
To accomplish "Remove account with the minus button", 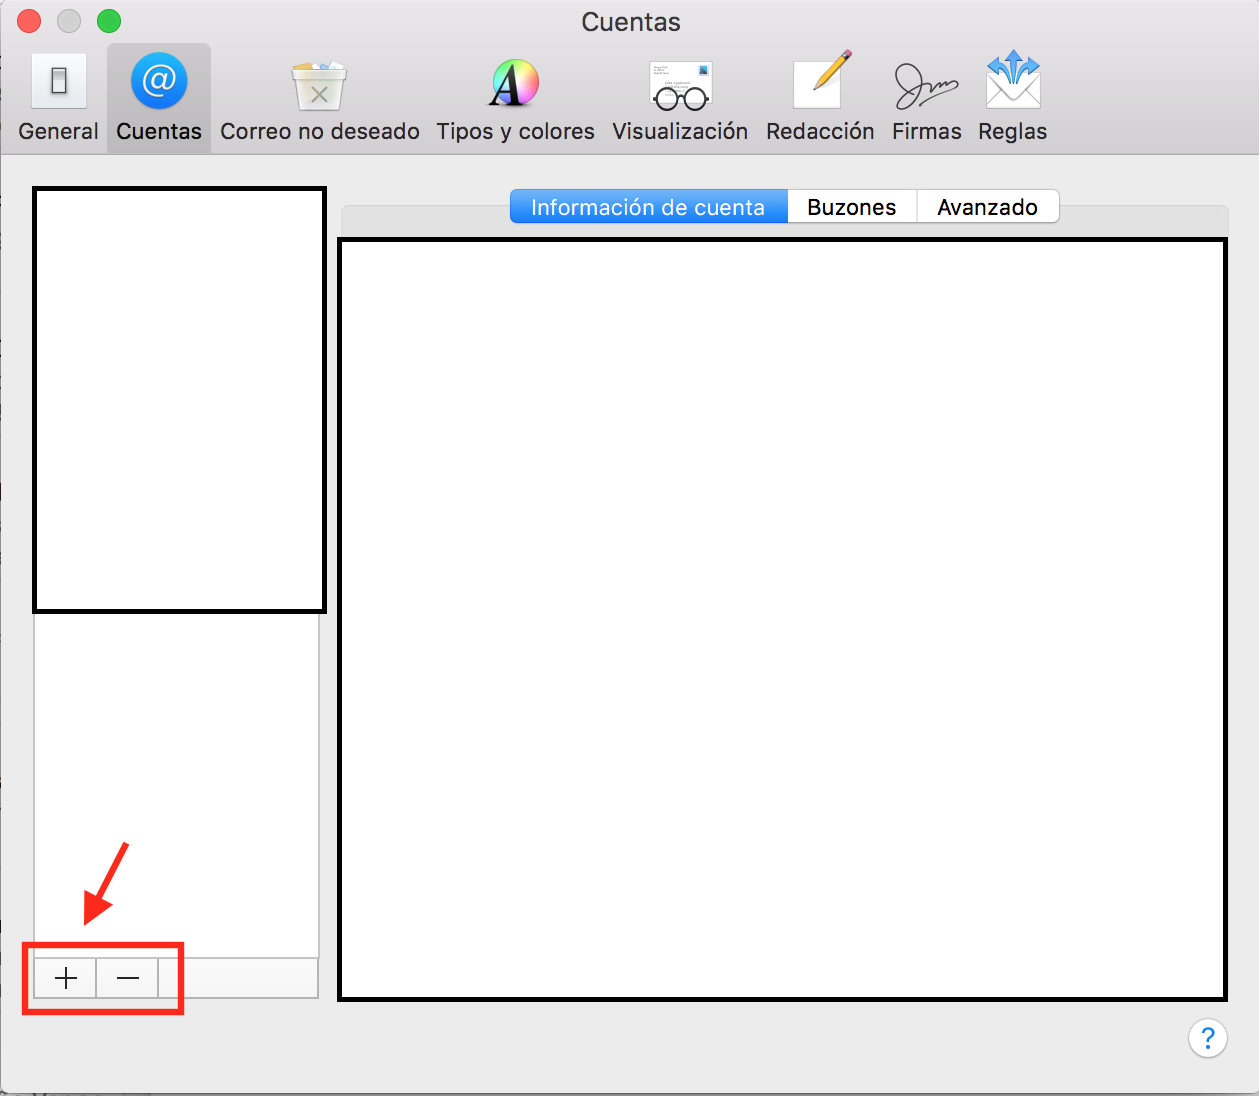I will point(127,978).
